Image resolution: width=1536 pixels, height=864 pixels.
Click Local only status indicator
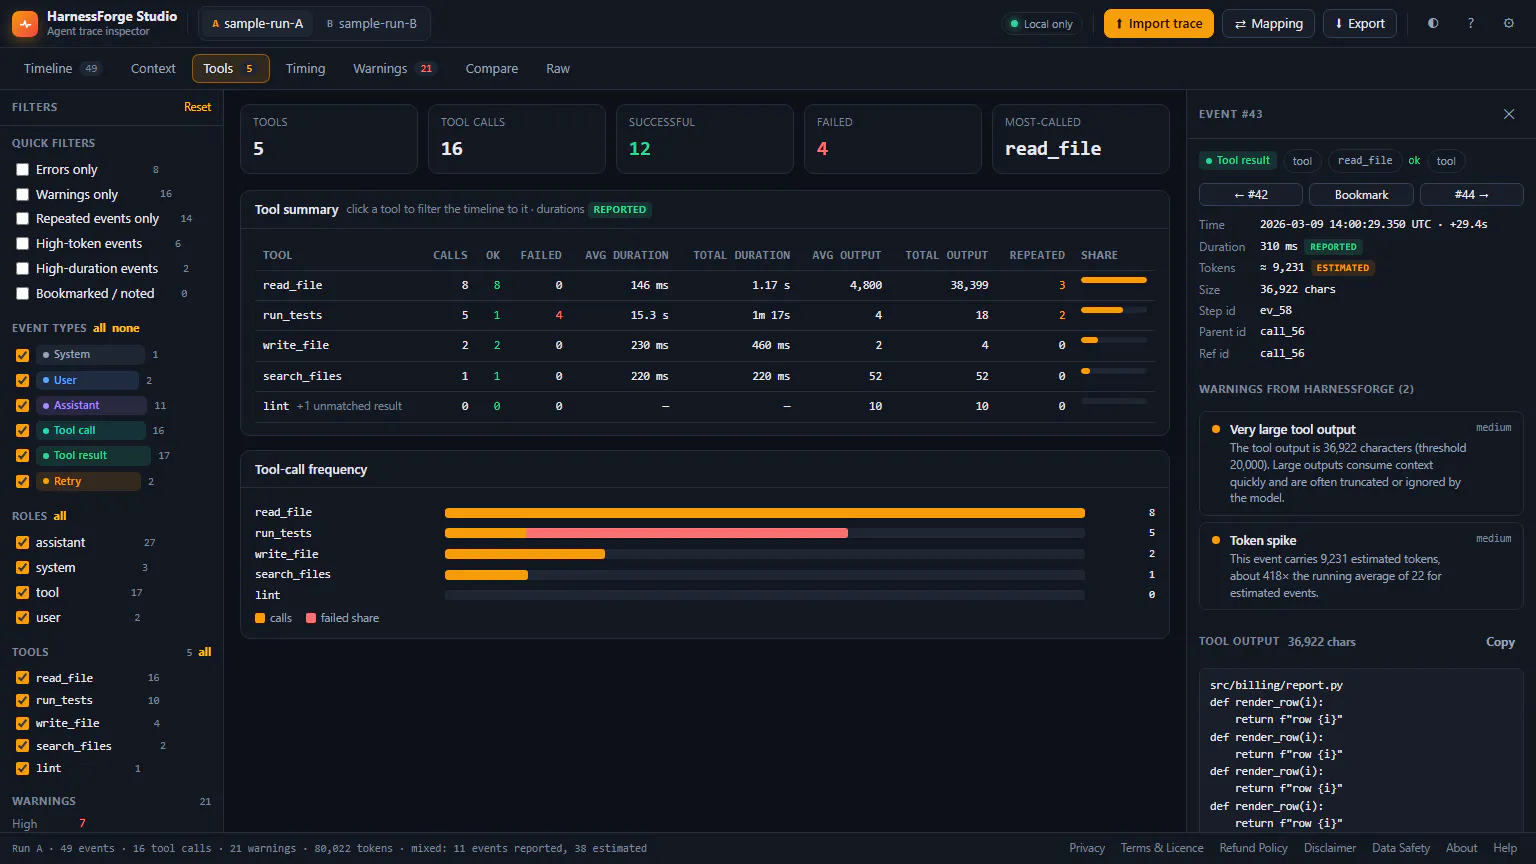pos(1041,24)
